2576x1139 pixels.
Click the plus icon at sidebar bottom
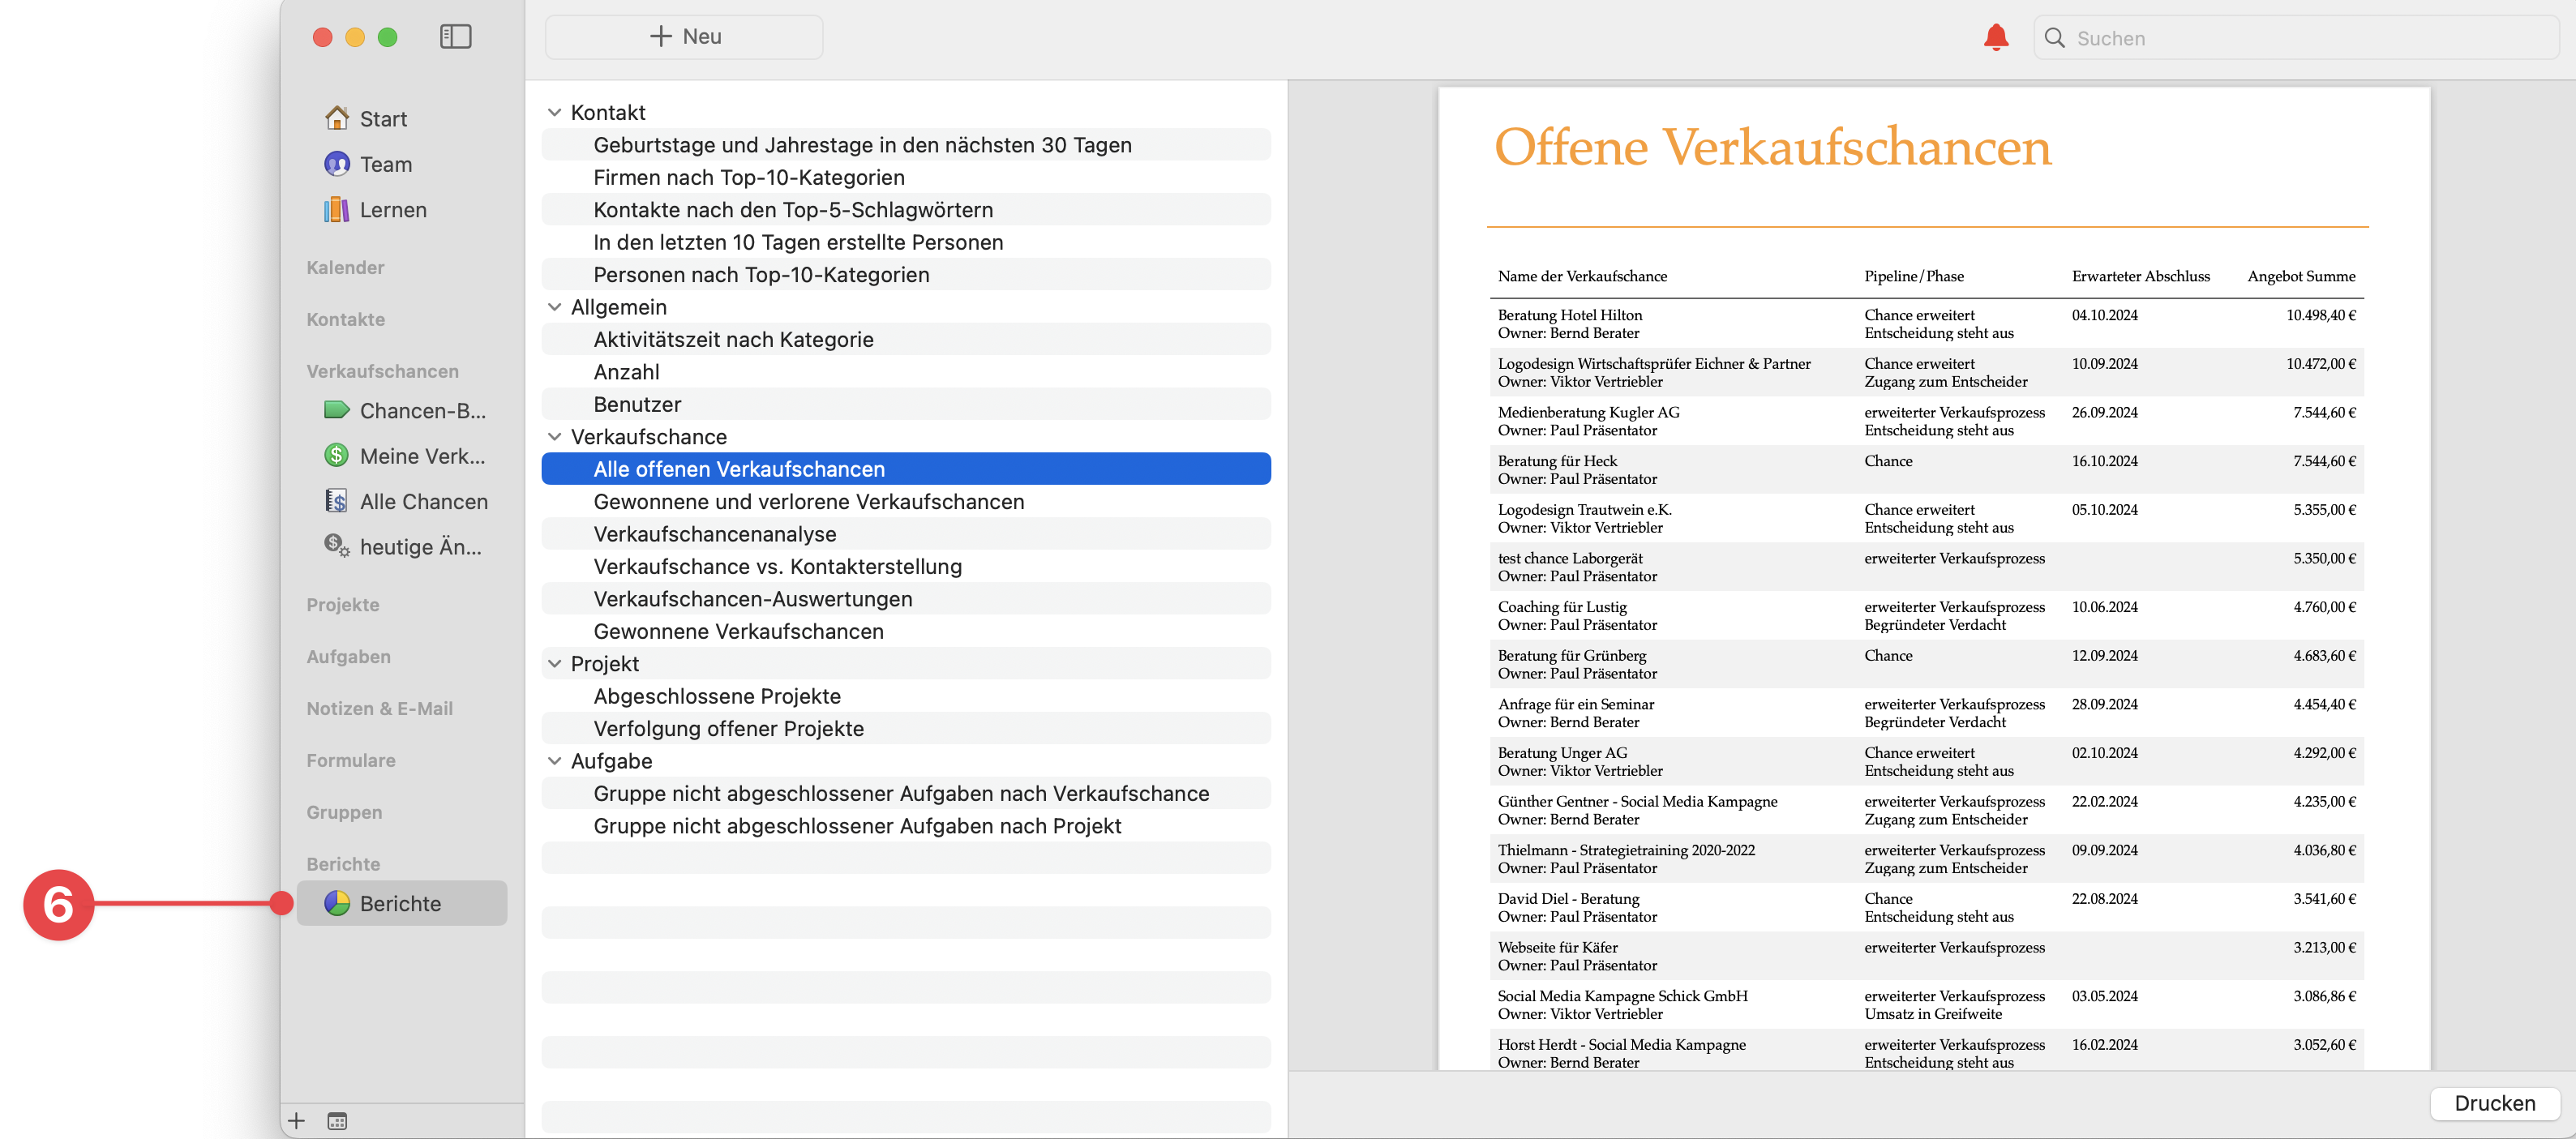pyautogui.click(x=296, y=1121)
